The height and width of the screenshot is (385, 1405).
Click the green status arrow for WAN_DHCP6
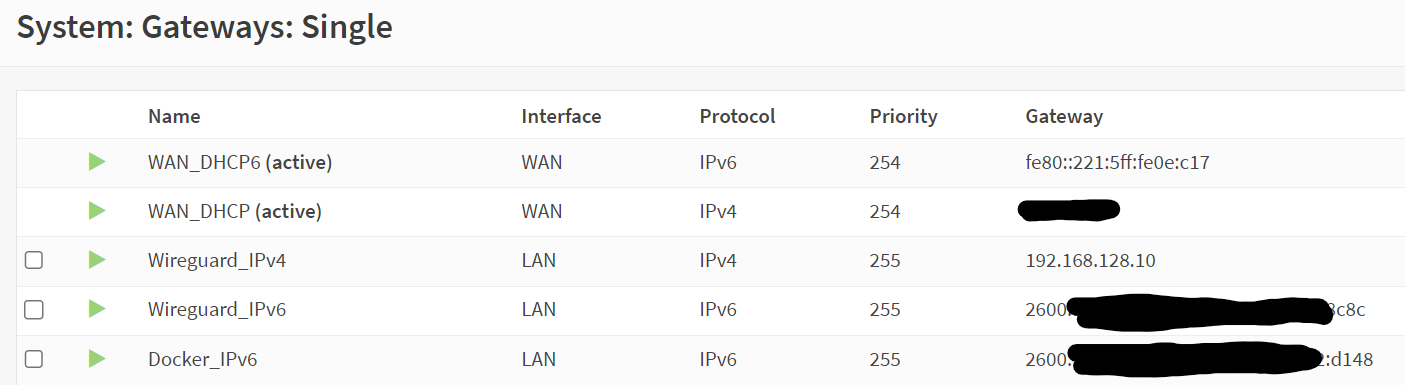pyautogui.click(x=97, y=162)
